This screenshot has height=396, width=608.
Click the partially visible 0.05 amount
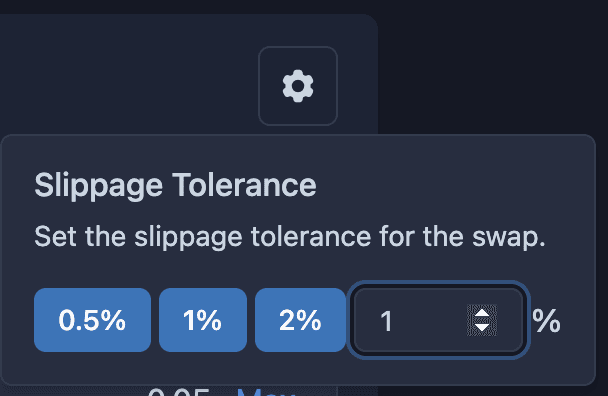tap(179, 391)
